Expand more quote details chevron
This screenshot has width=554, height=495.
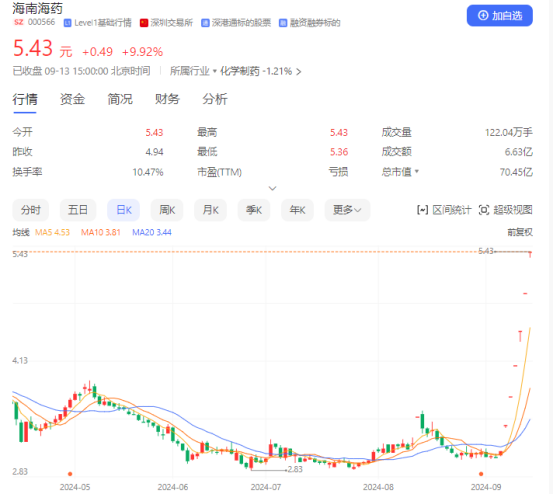coord(272,188)
